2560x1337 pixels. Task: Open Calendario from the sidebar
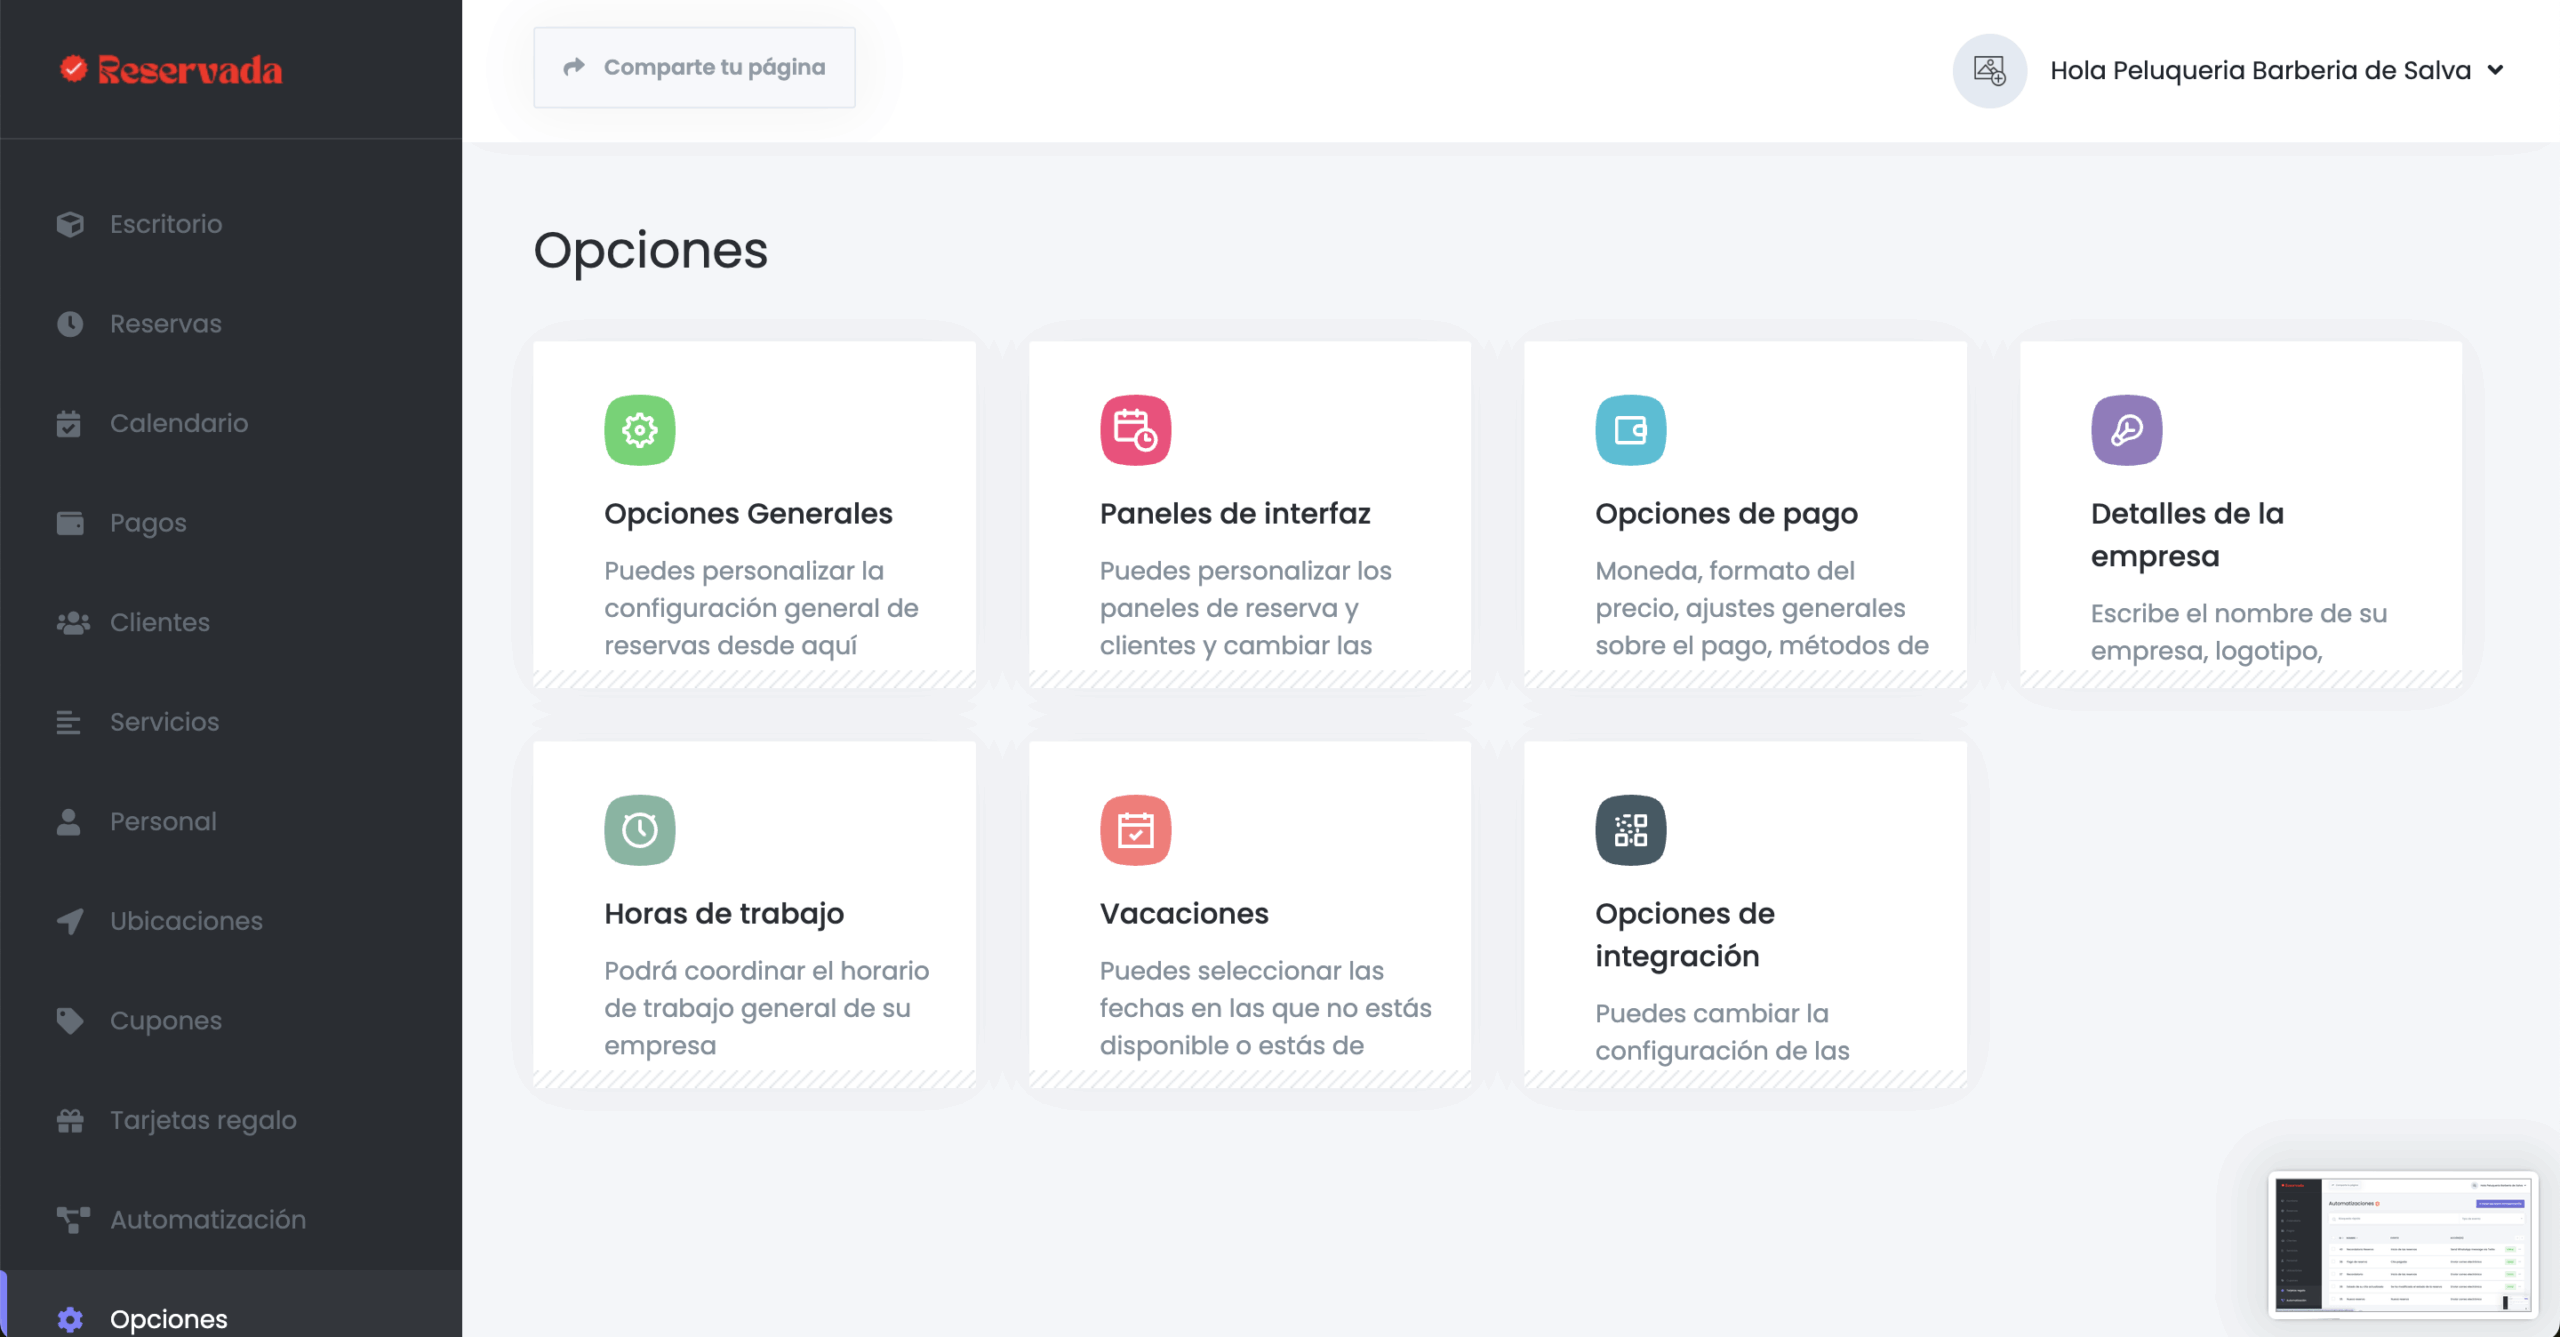179,423
